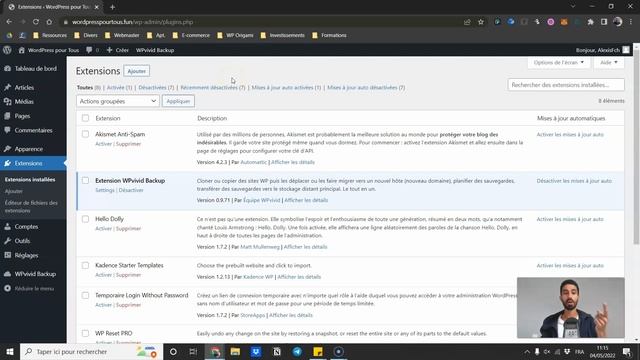Screen dimensions: 640x360
Task: Show details for Hello Dolly
Action: tap(305, 247)
